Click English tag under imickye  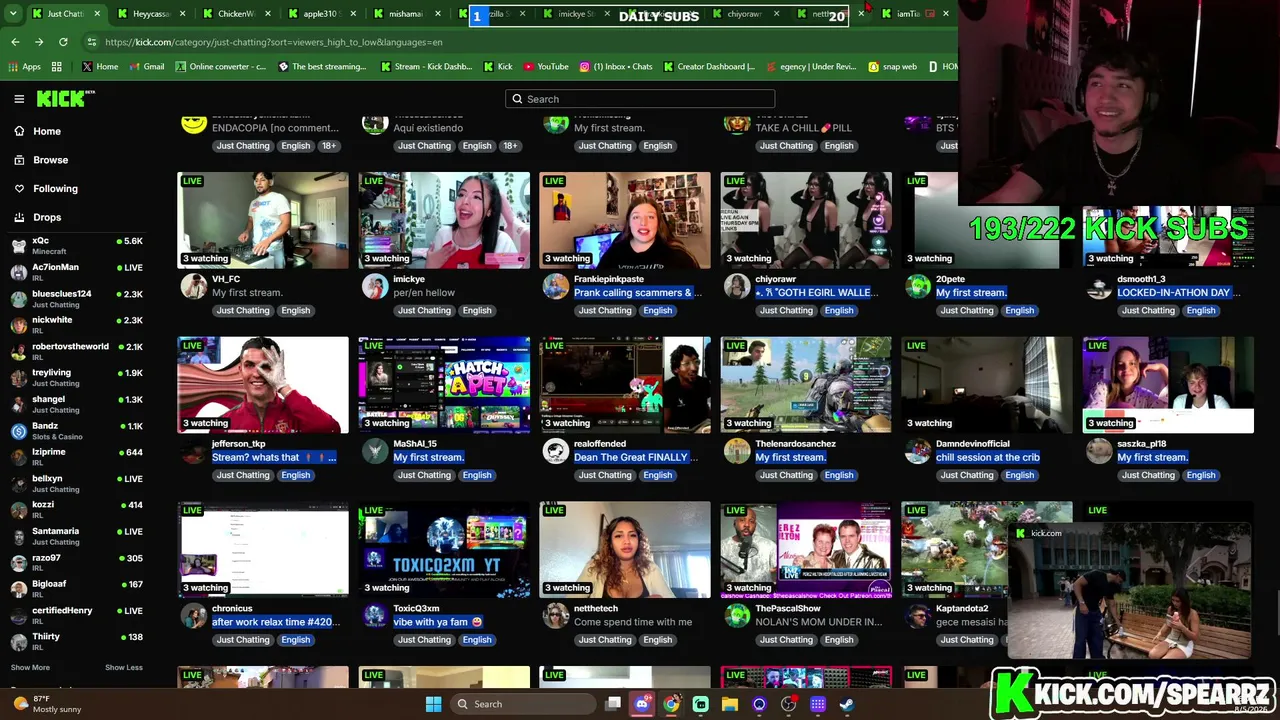point(477,310)
